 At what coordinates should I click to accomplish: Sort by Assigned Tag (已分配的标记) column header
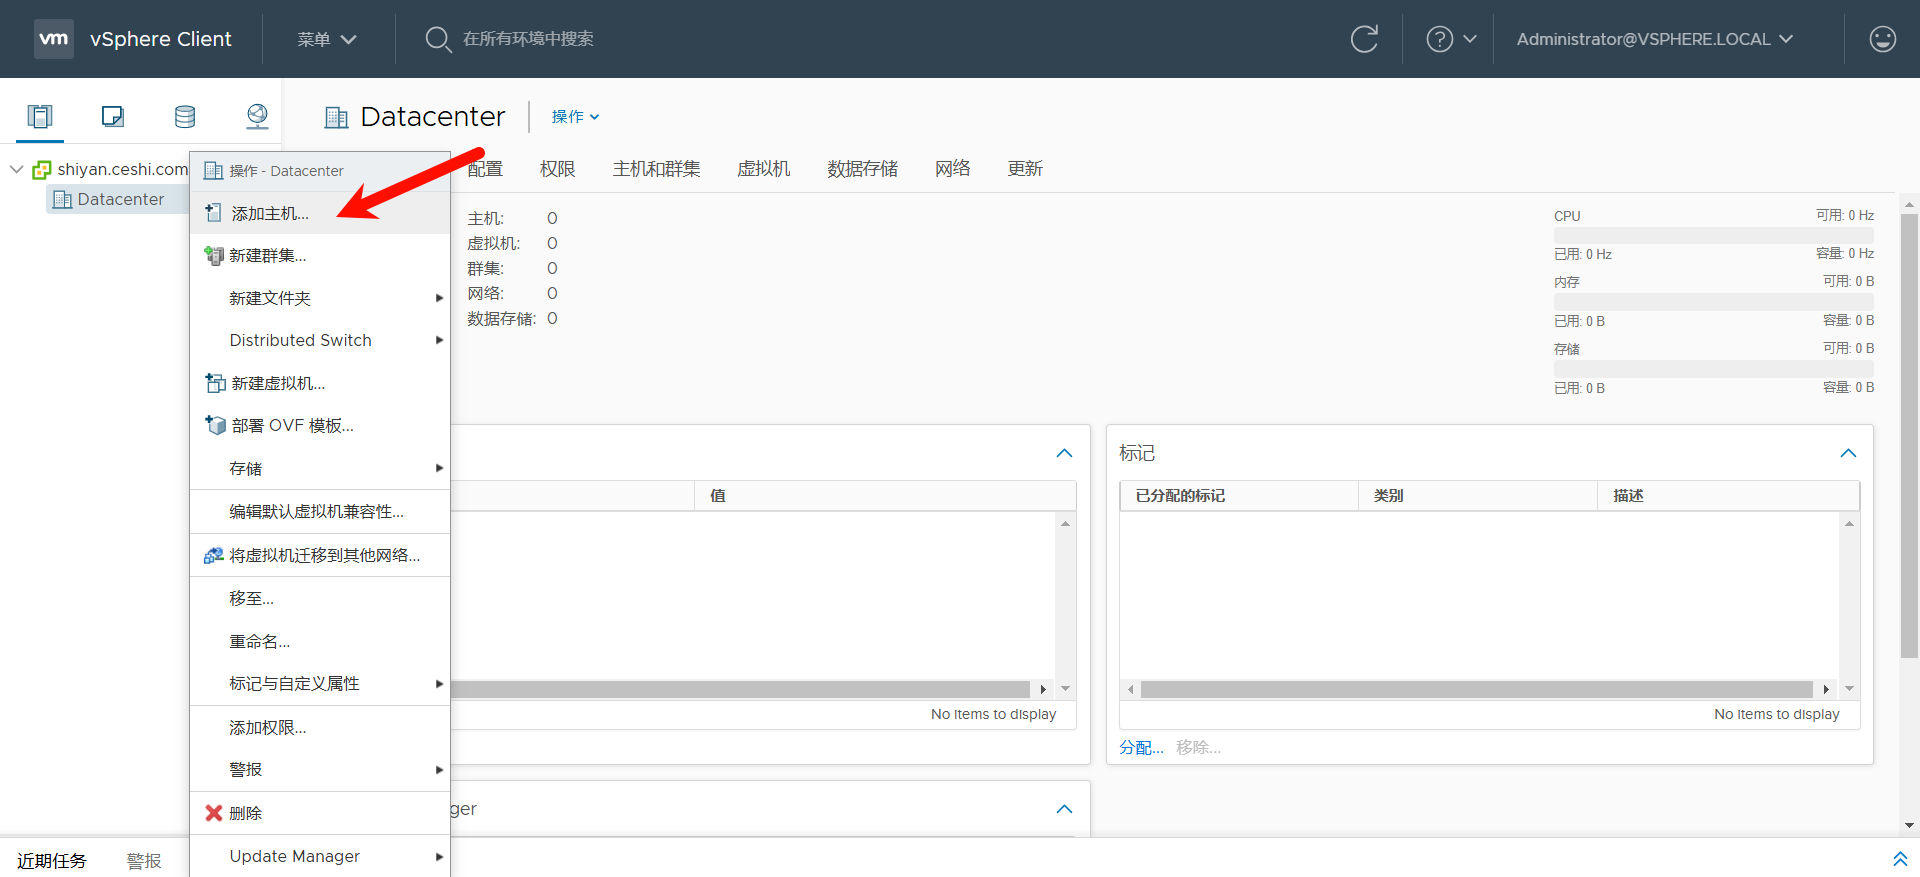pyautogui.click(x=1239, y=496)
